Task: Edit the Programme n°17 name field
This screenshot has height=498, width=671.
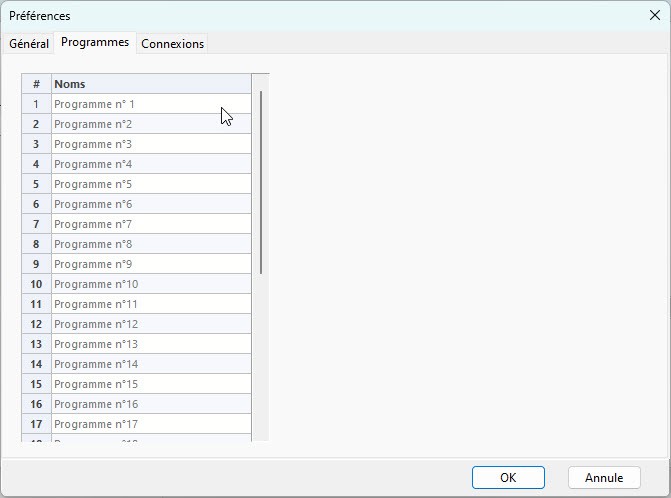Action: 150,424
